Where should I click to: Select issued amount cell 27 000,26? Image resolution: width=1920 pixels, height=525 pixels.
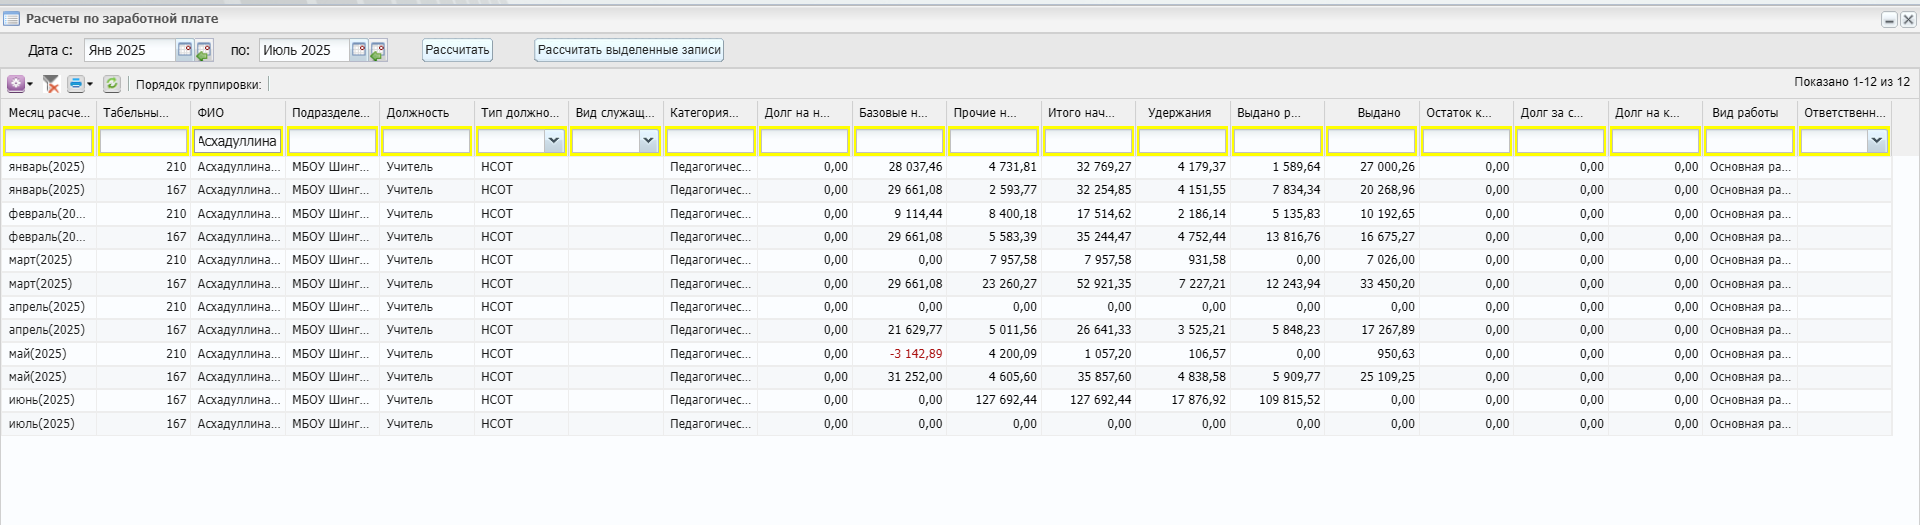click(x=1372, y=167)
